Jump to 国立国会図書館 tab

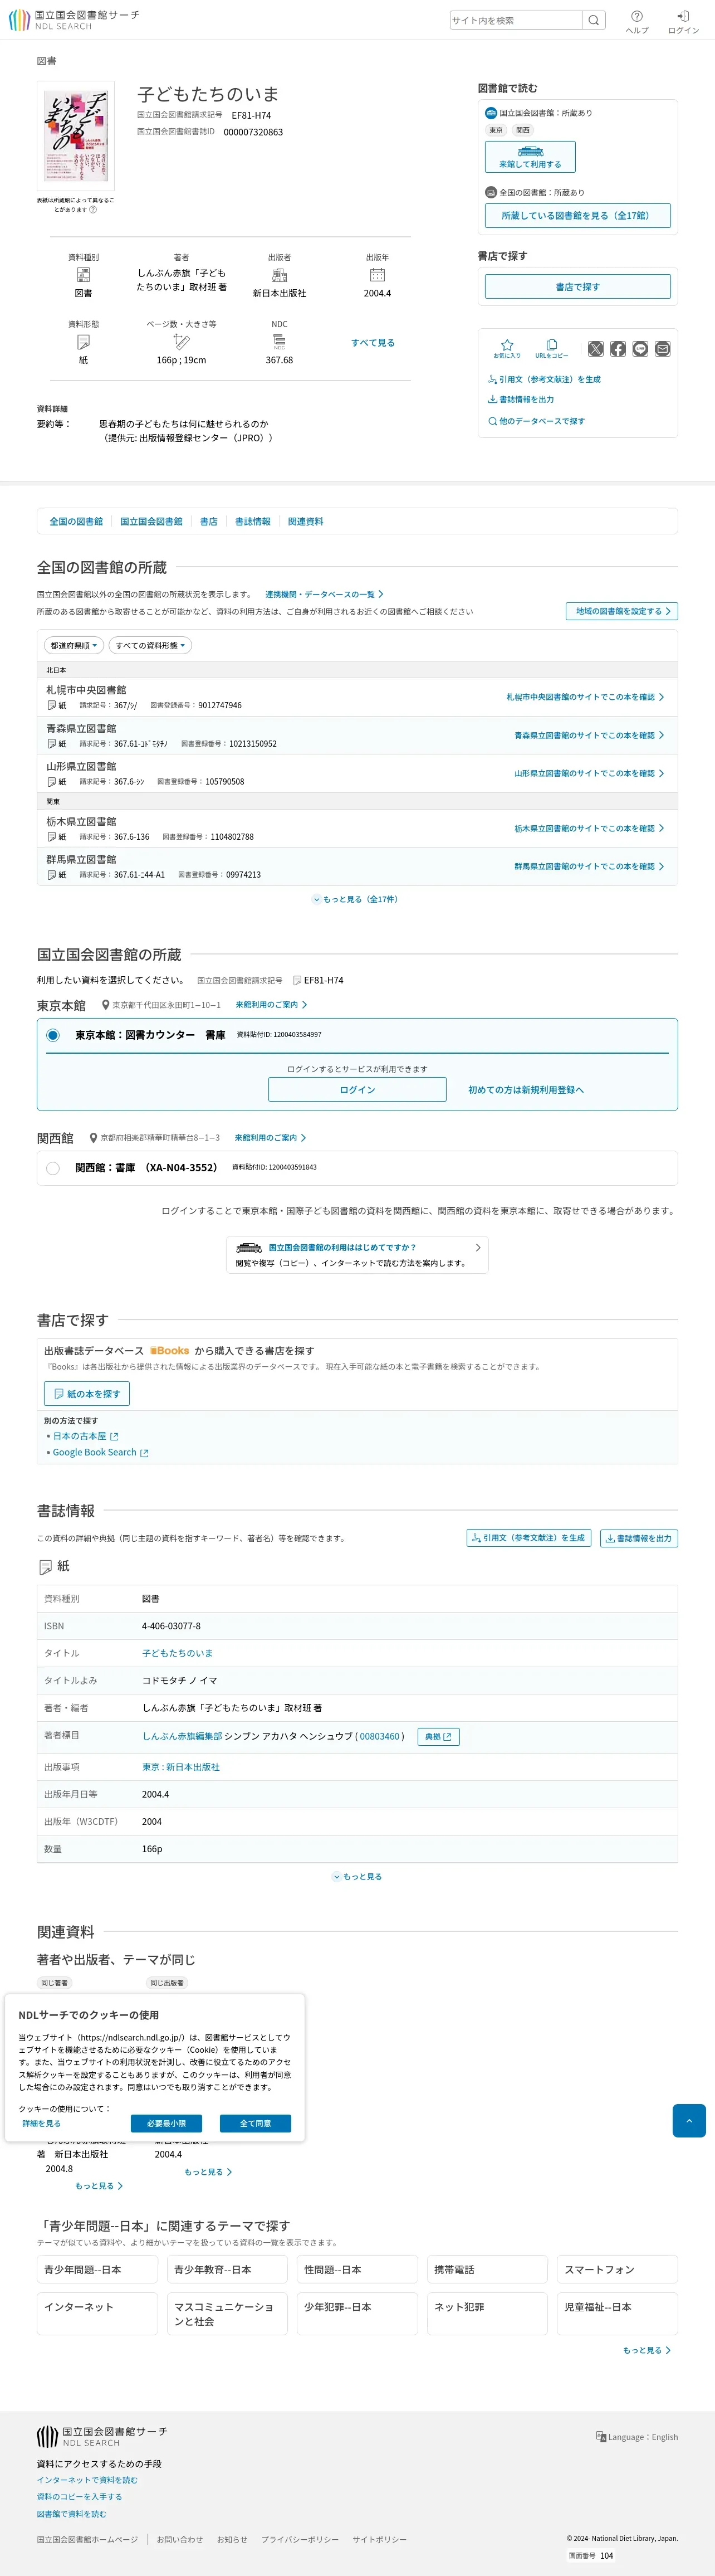151,521
